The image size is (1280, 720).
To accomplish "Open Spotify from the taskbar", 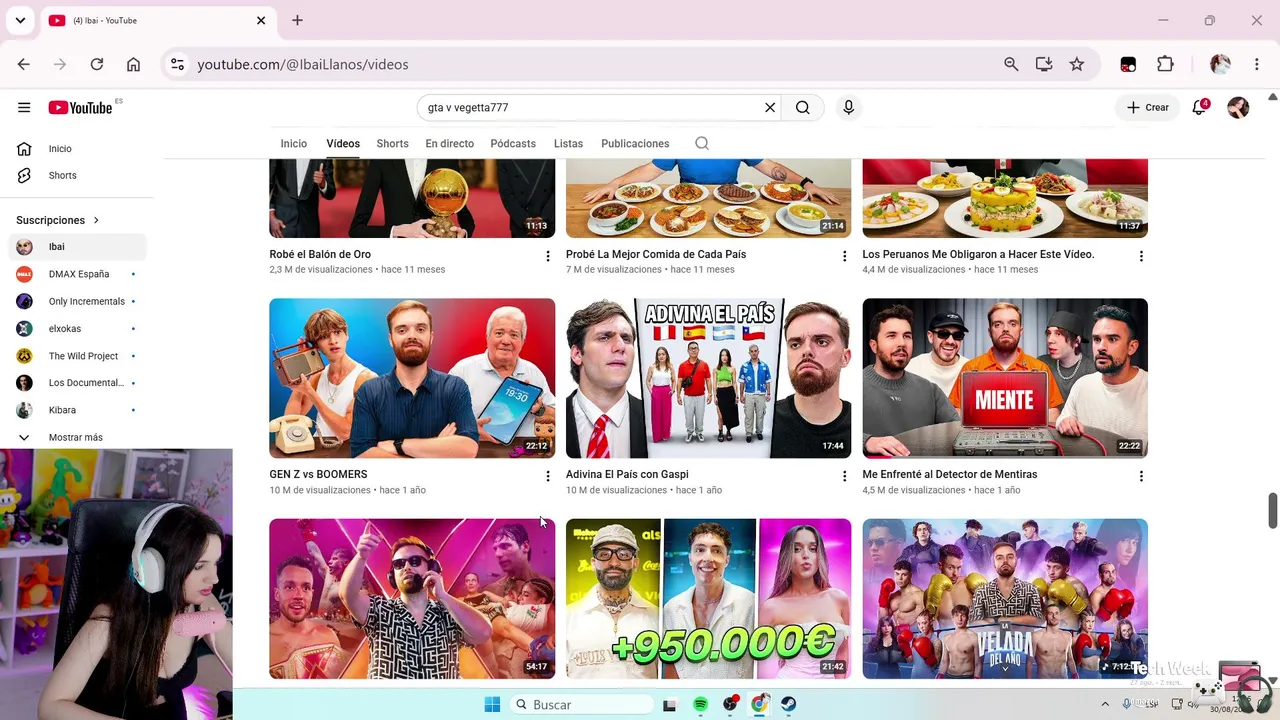I will pos(700,705).
